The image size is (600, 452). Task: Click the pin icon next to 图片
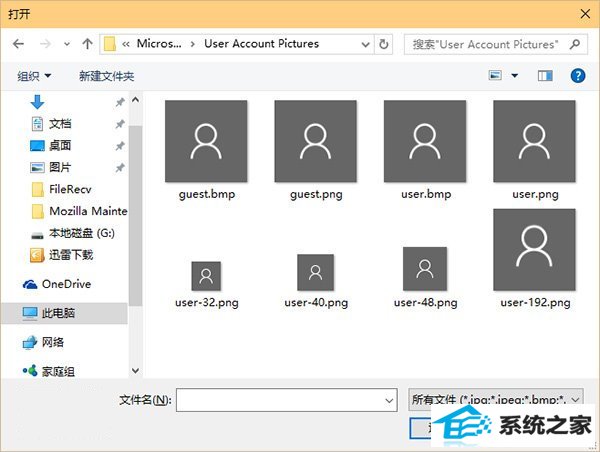[x=120, y=168]
